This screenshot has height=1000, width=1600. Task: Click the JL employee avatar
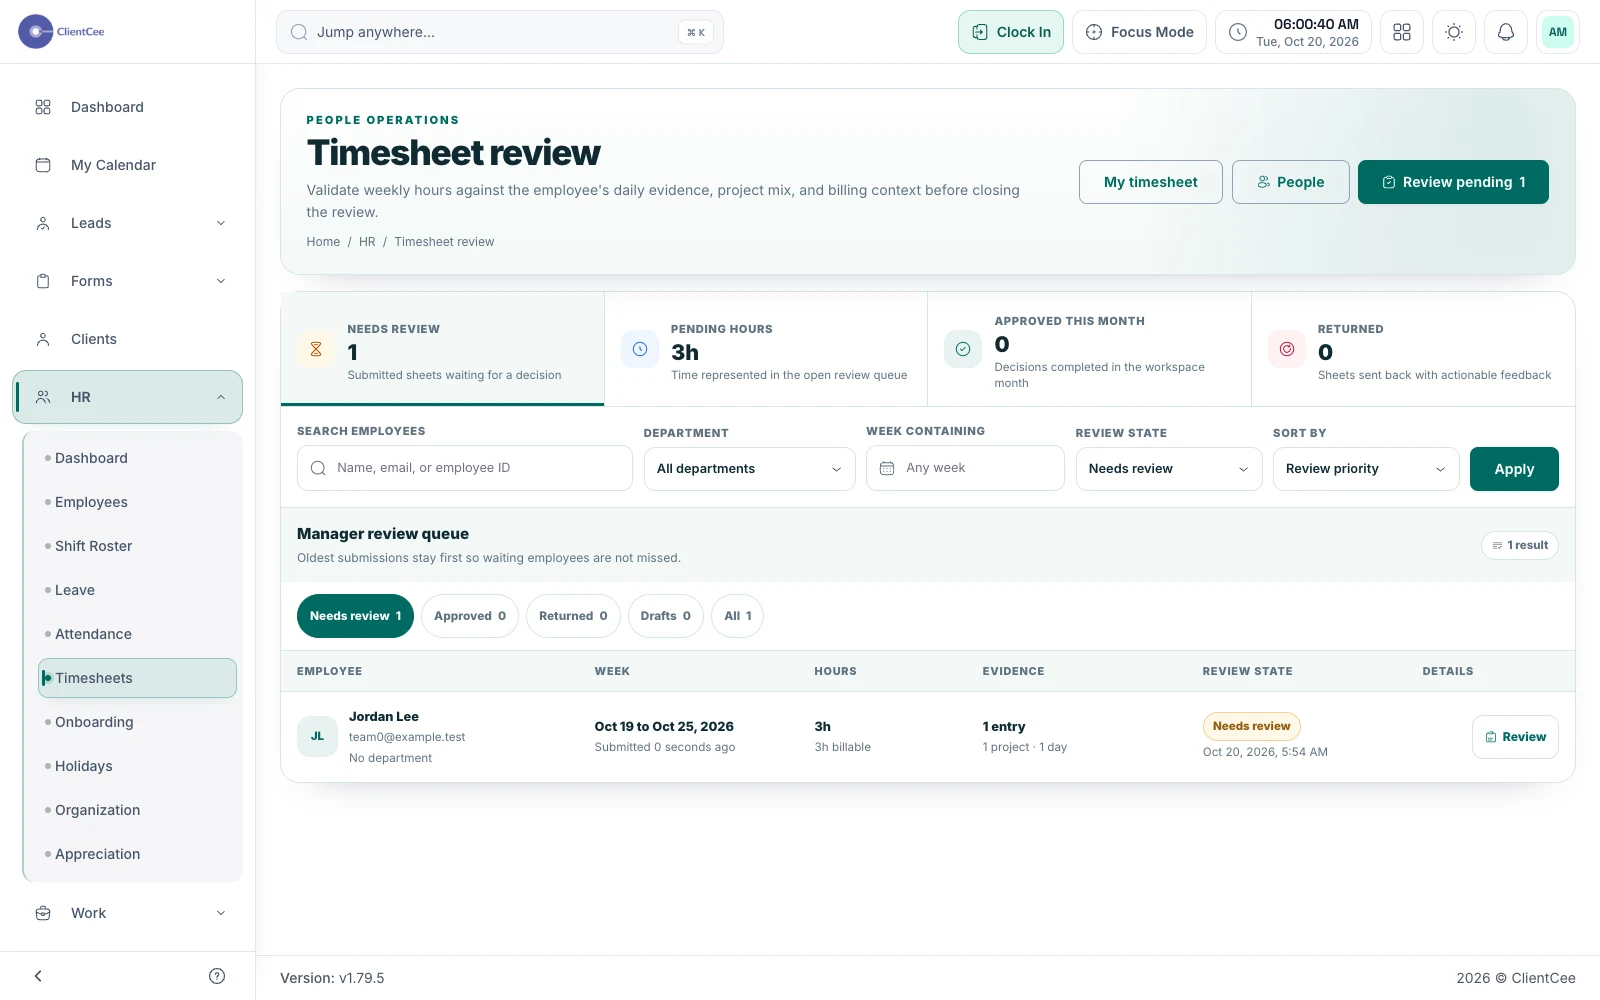coord(317,737)
